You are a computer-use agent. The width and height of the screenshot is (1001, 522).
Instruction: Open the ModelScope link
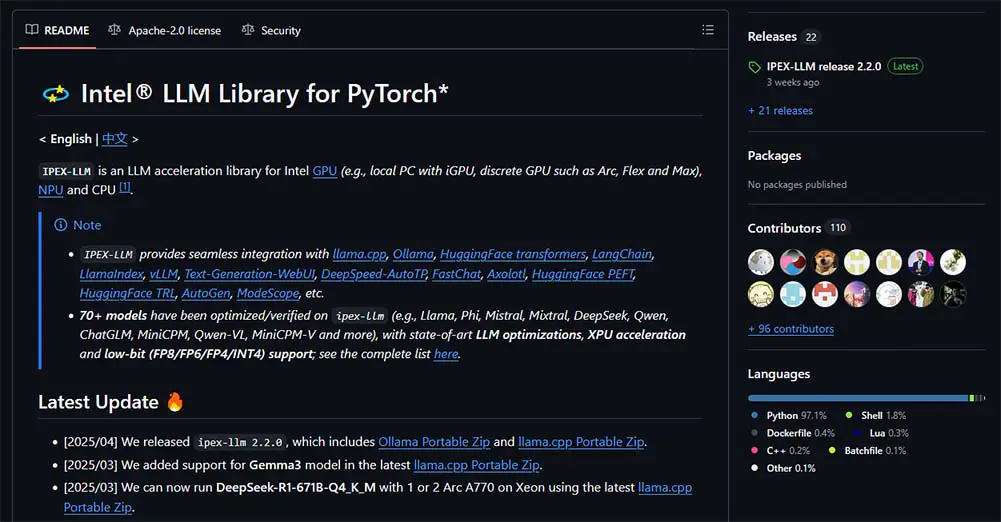click(267, 293)
